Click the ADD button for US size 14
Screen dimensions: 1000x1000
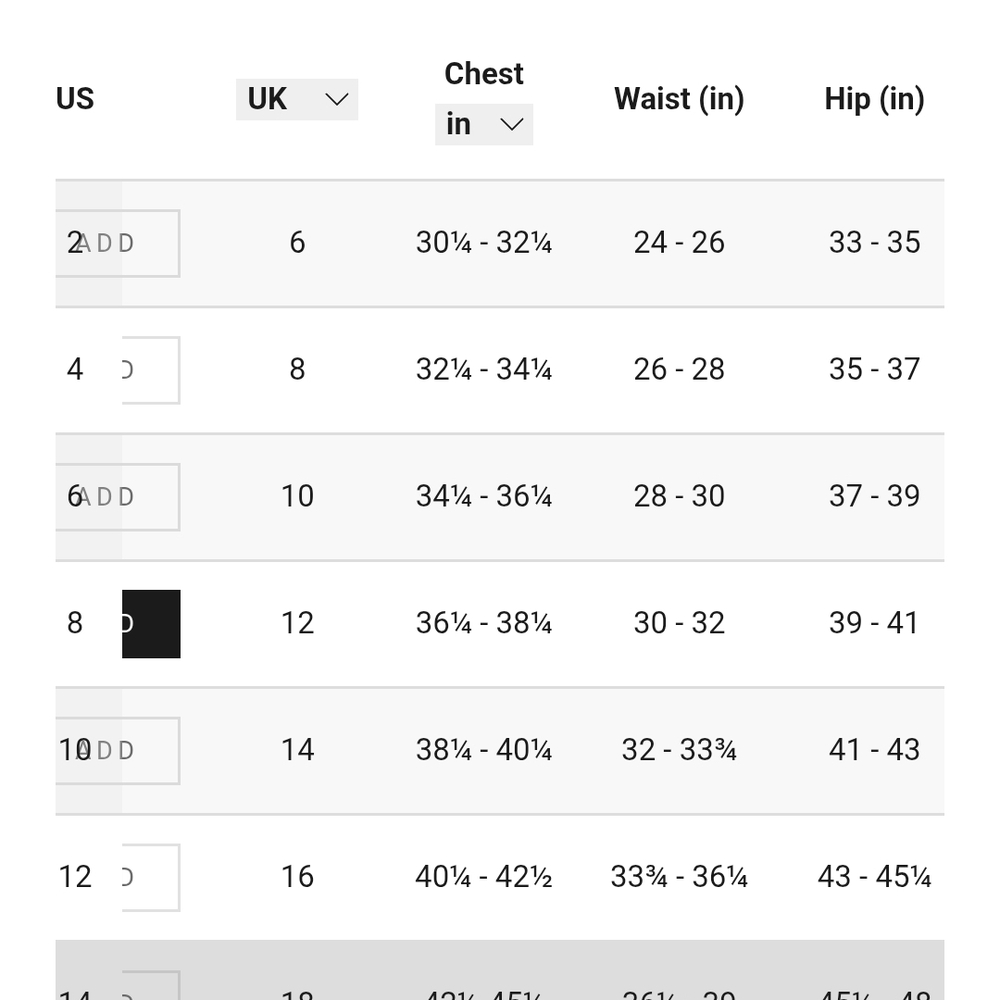pyautogui.click(x=151, y=985)
